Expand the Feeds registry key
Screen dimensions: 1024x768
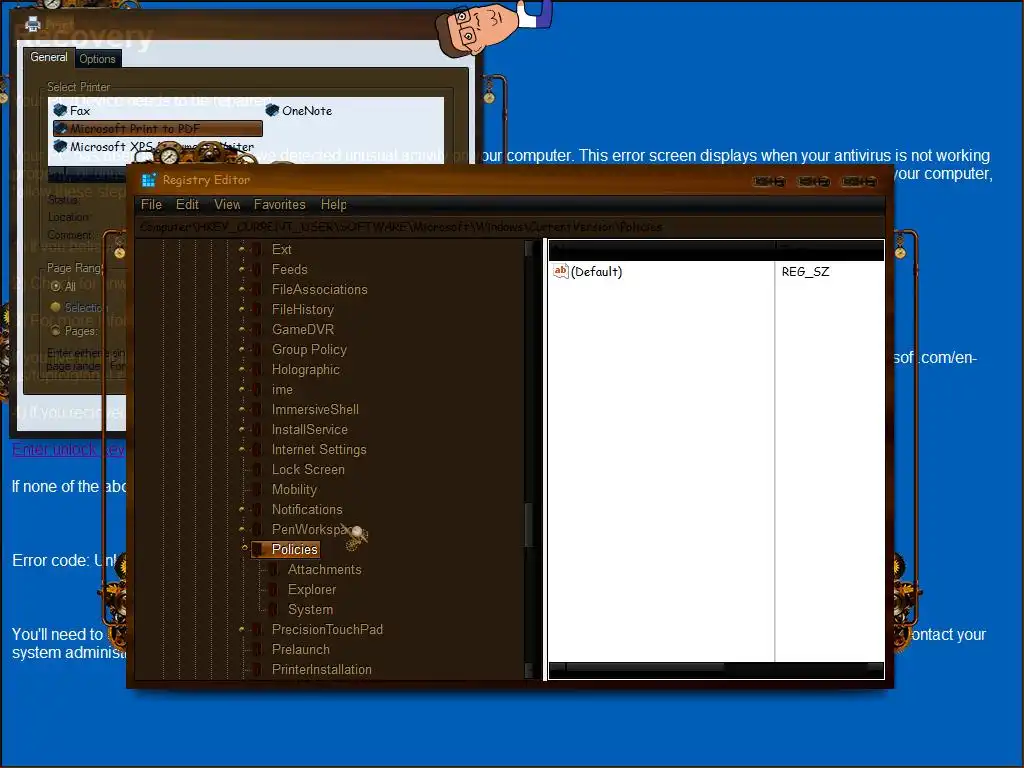(x=242, y=269)
